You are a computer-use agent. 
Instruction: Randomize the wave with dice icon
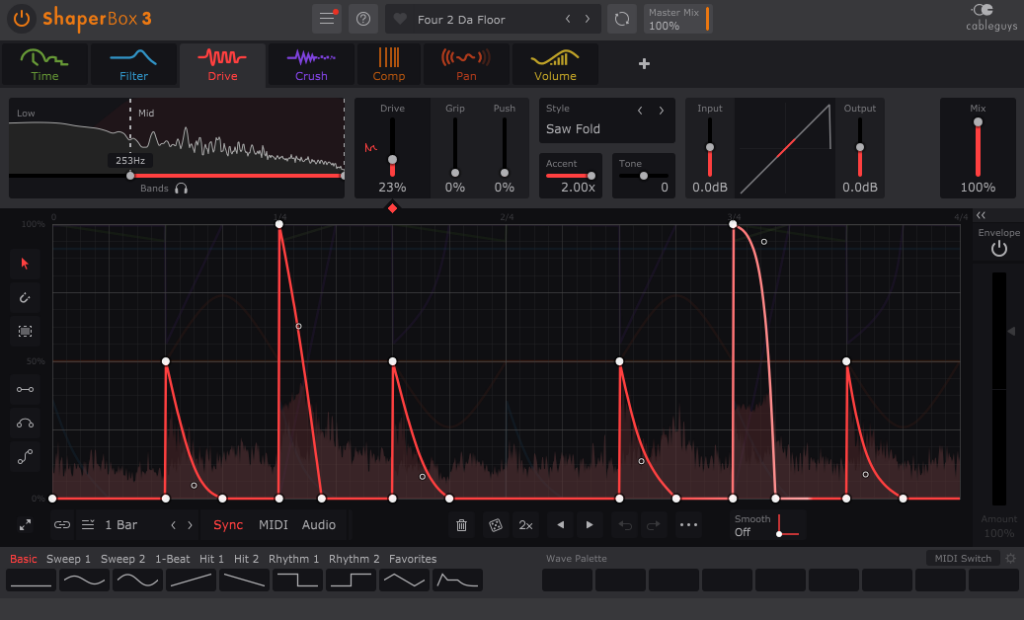point(494,525)
